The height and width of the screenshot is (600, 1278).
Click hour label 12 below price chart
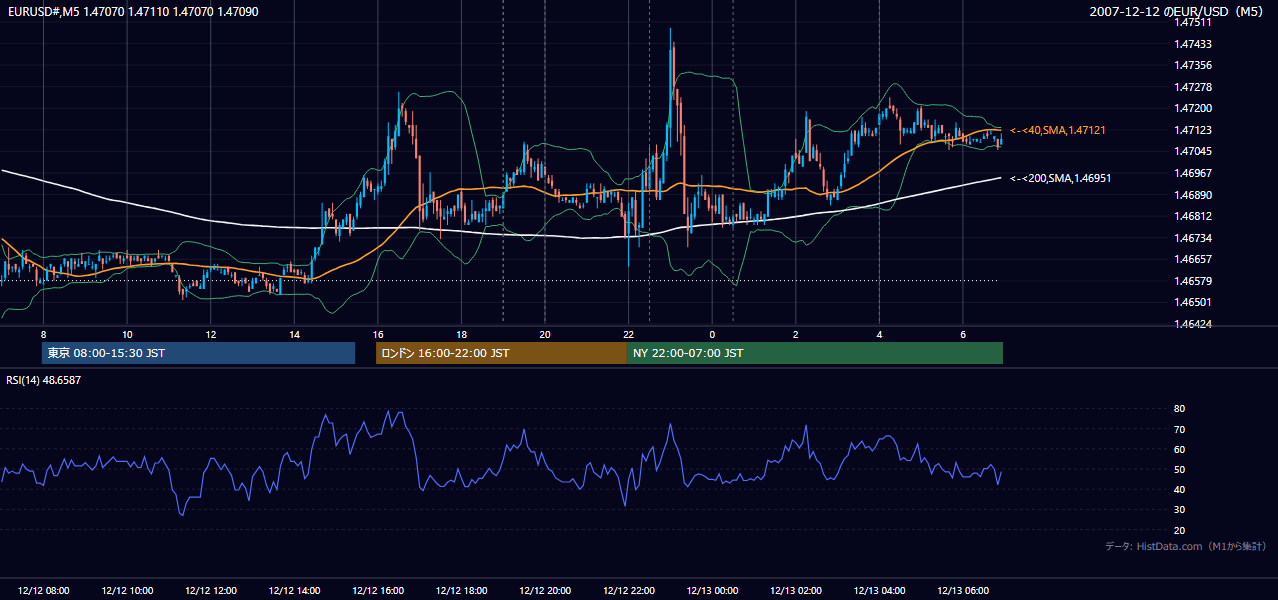click(x=210, y=334)
